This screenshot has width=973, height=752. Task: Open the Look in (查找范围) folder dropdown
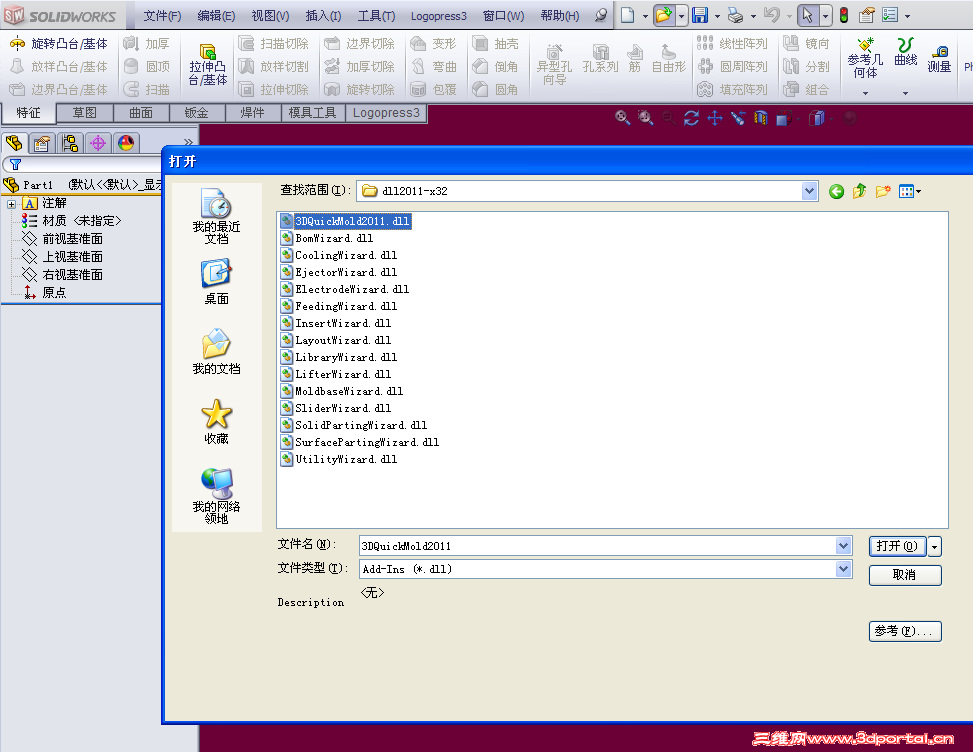pos(809,191)
